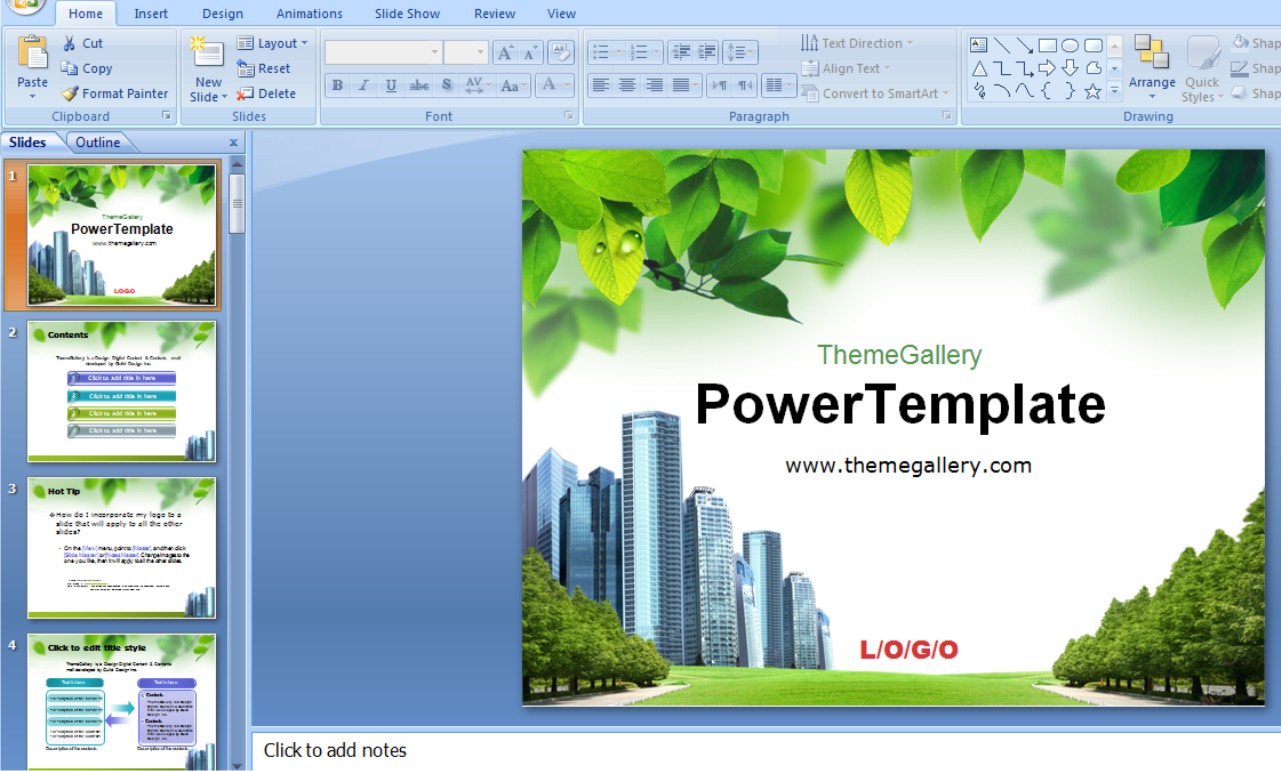Switch to the Slide Show ribbon tab
The height and width of the screenshot is (771, 1281).
pos(408,14)
